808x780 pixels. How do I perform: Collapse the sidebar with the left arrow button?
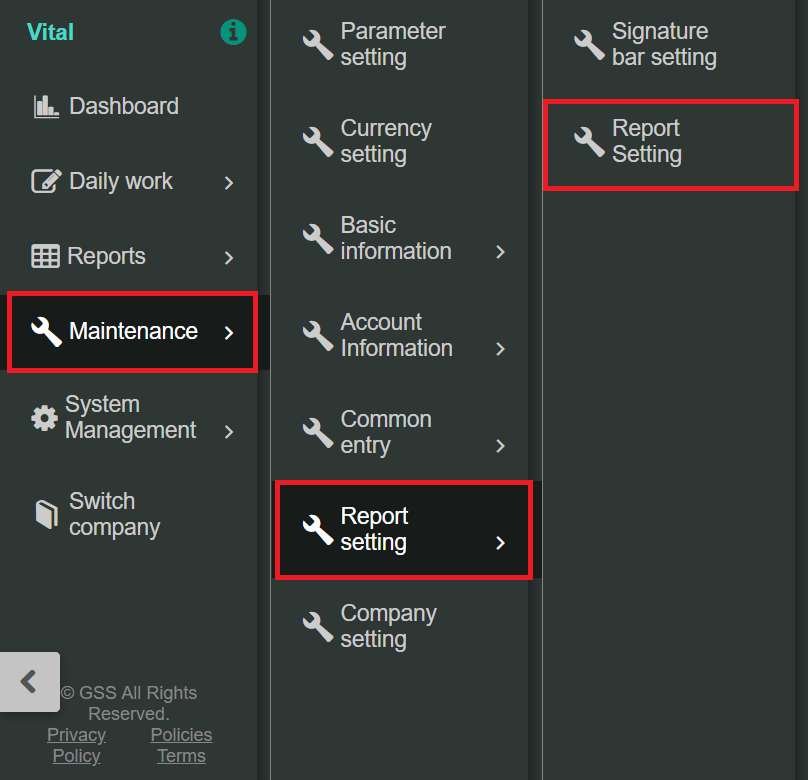(x=29, y=682)
